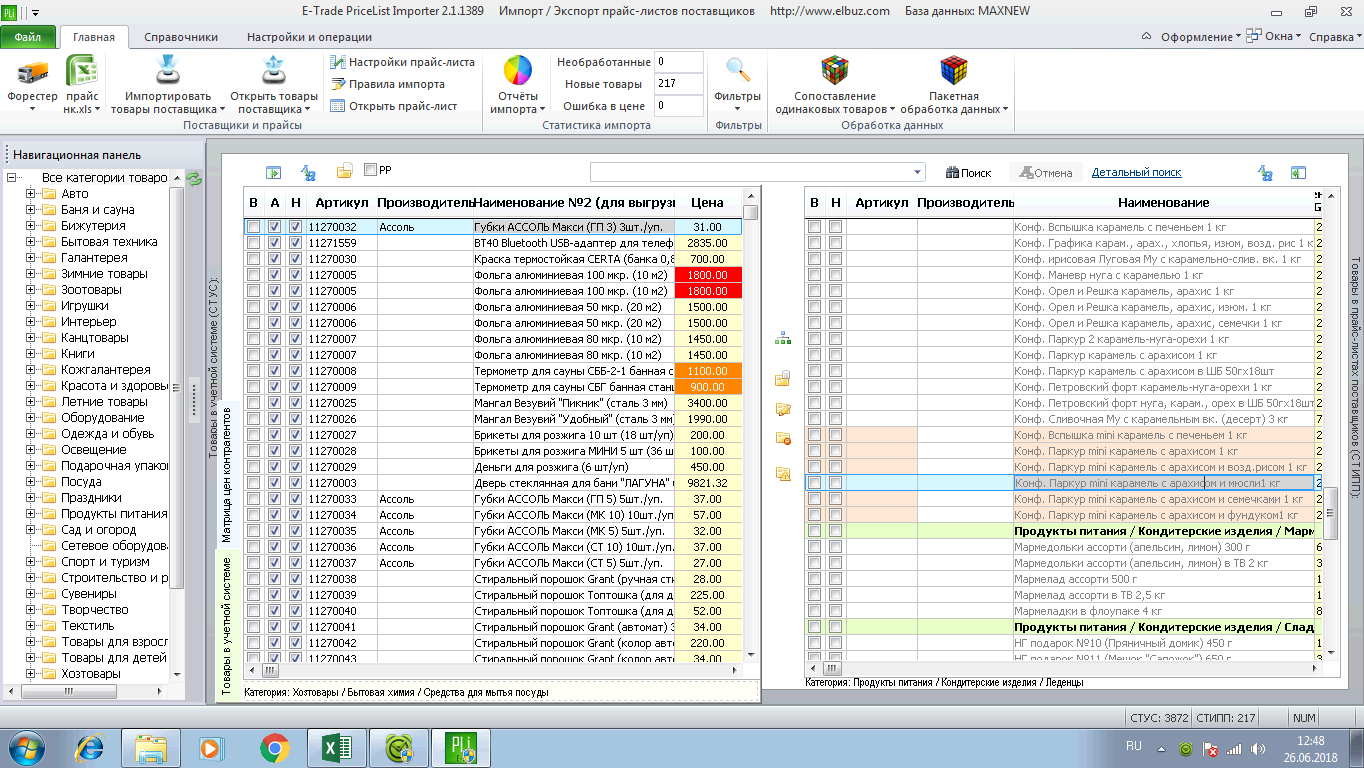The width and height of the screenshot is (1364, 768).
Task: Toggle the PP checkbox
Action: 370,170
